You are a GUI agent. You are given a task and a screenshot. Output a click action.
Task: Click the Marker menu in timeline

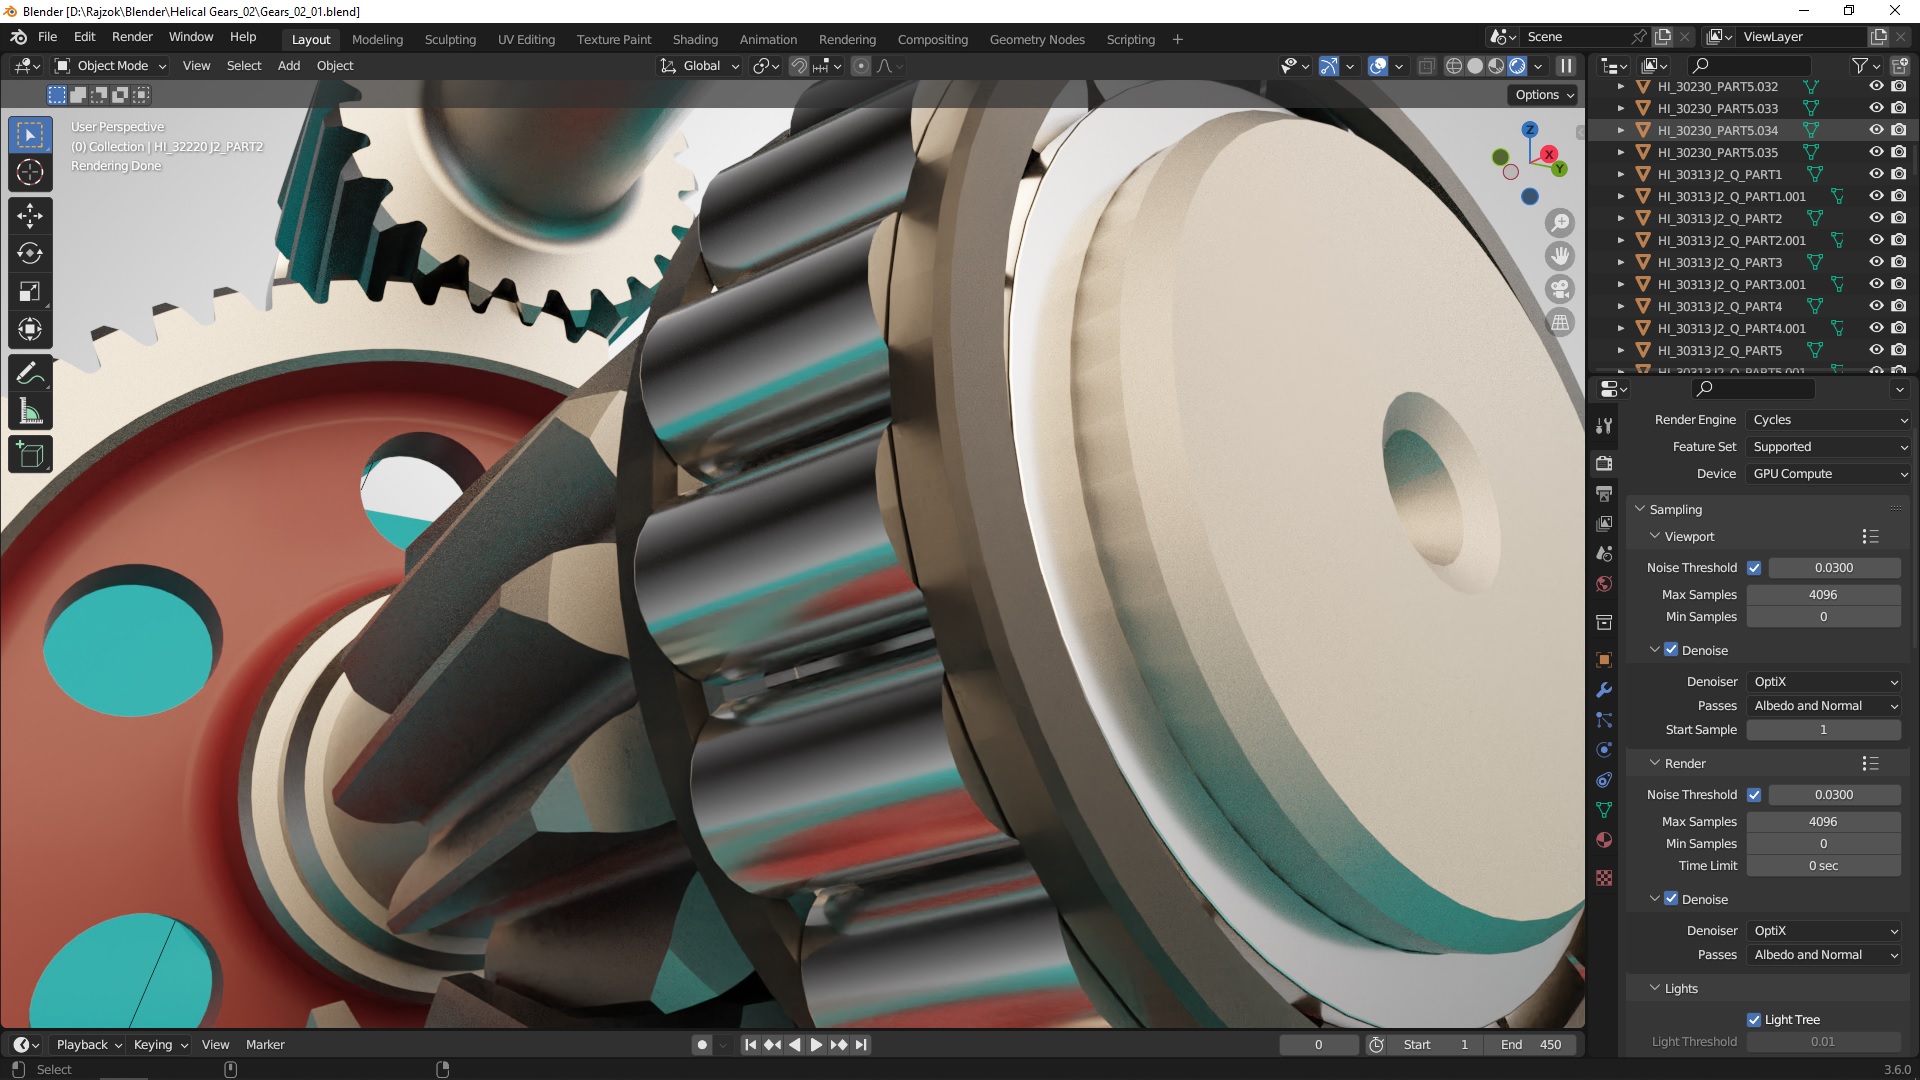click(265, 1045)
